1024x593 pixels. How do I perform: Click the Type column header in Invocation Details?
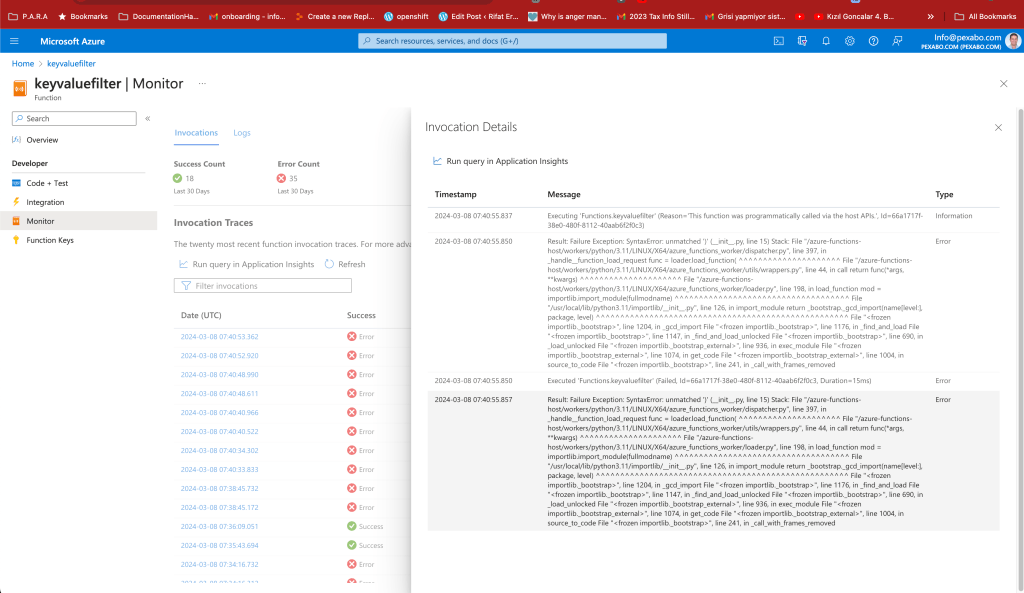coord(944,195)
